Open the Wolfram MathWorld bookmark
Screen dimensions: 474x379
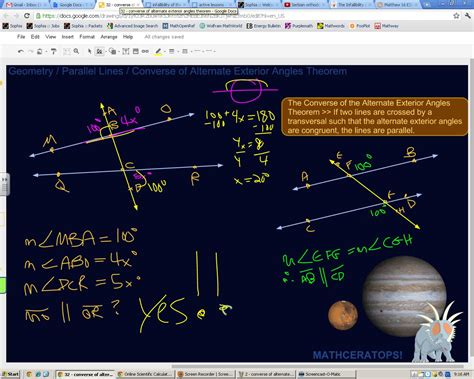click(x=221, y=26)
